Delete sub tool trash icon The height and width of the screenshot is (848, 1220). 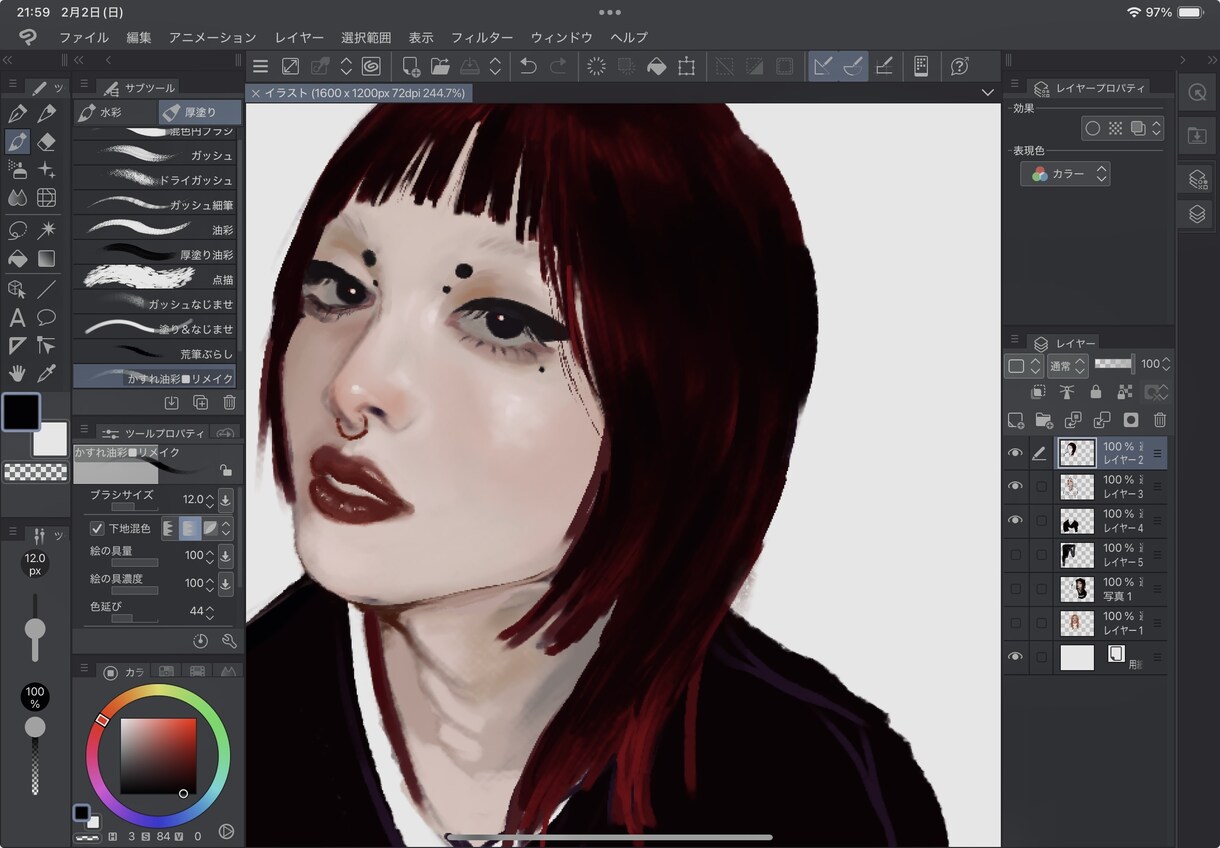(229, 402)
